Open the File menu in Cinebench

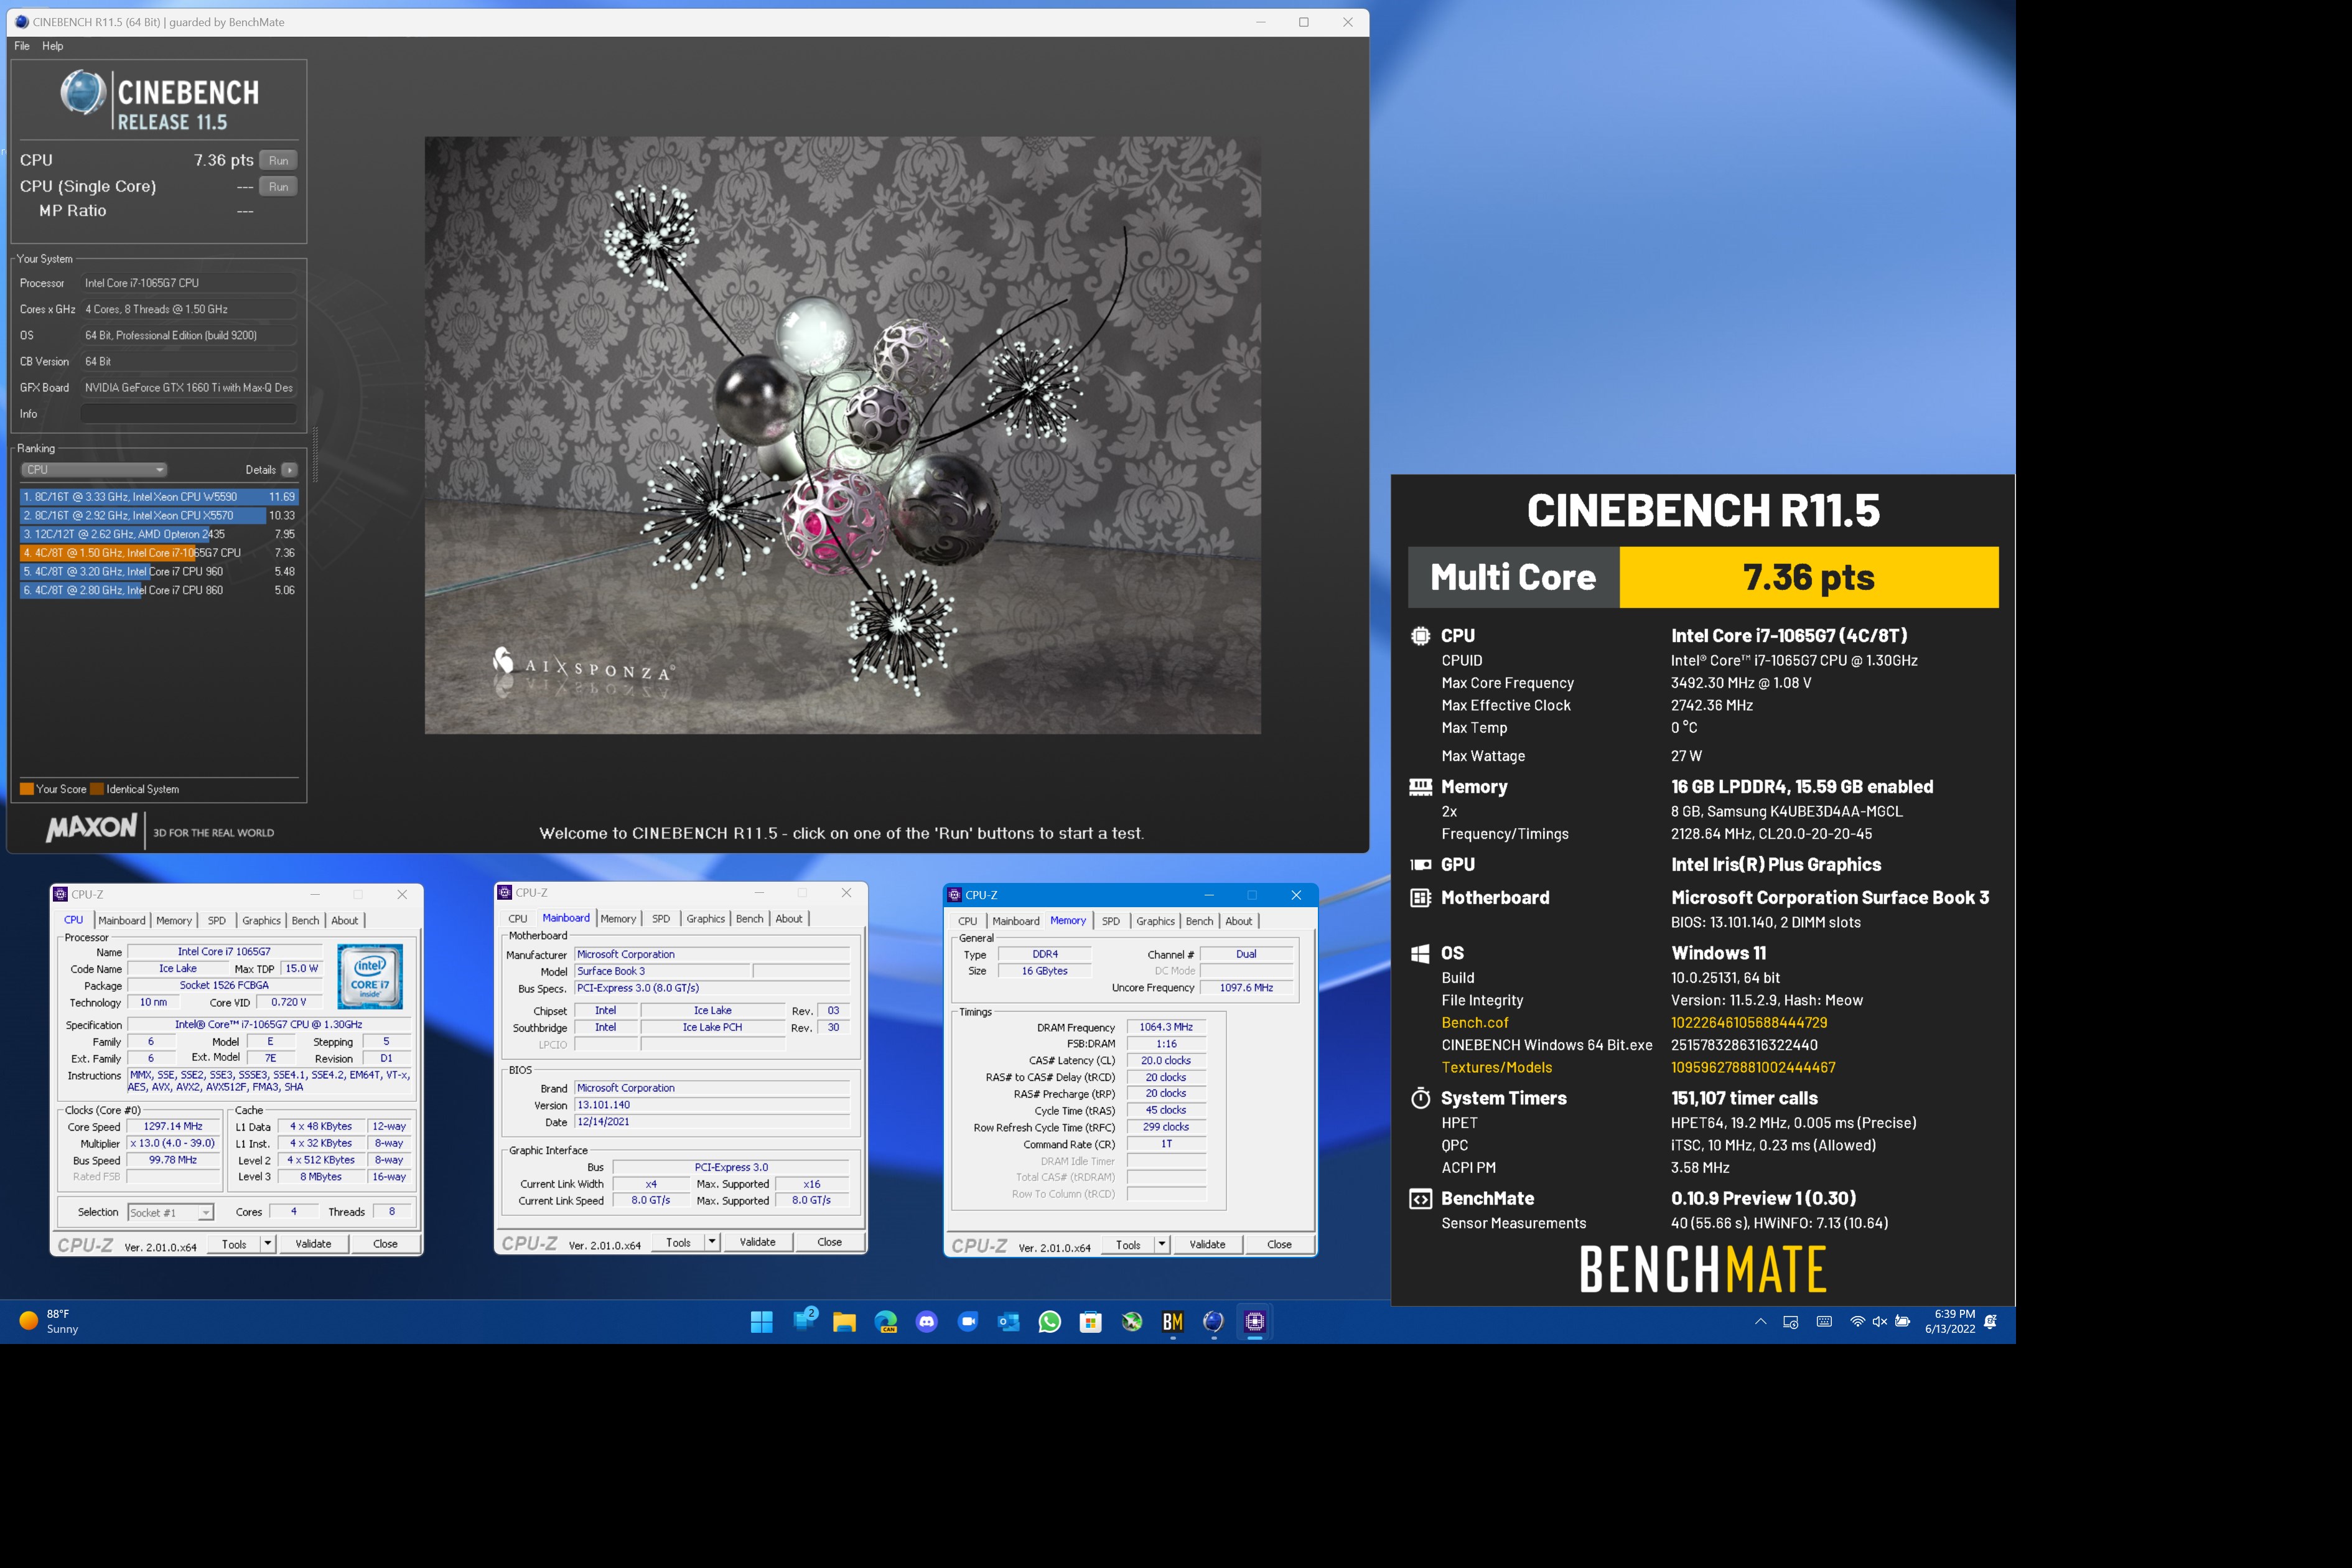coord(22,46)
